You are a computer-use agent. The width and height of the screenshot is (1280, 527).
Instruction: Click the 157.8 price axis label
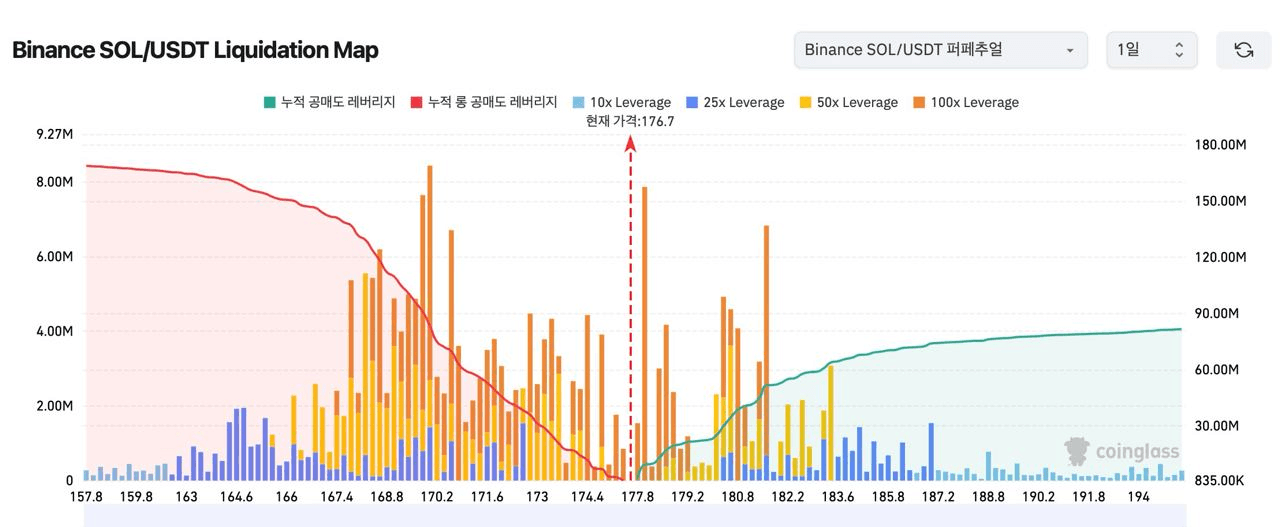click(86, 497)
